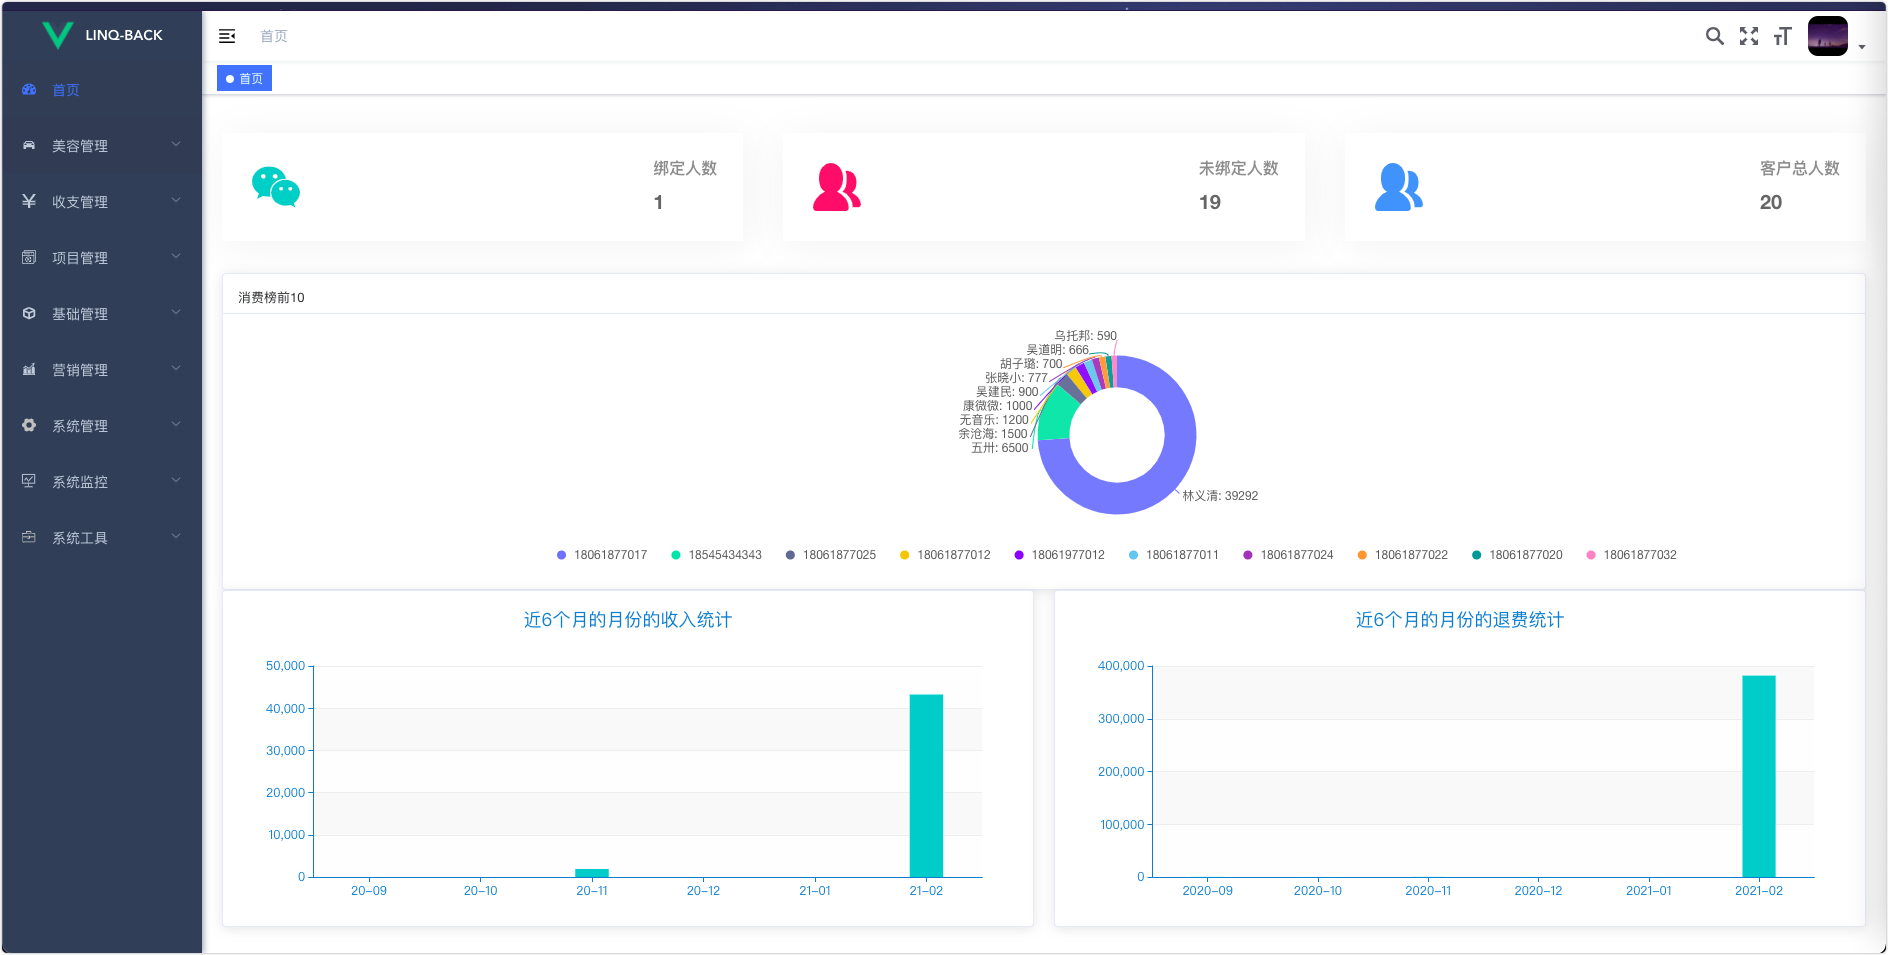
Task: Click the 系统管理 gear icon
Action: tap(29, 426)
